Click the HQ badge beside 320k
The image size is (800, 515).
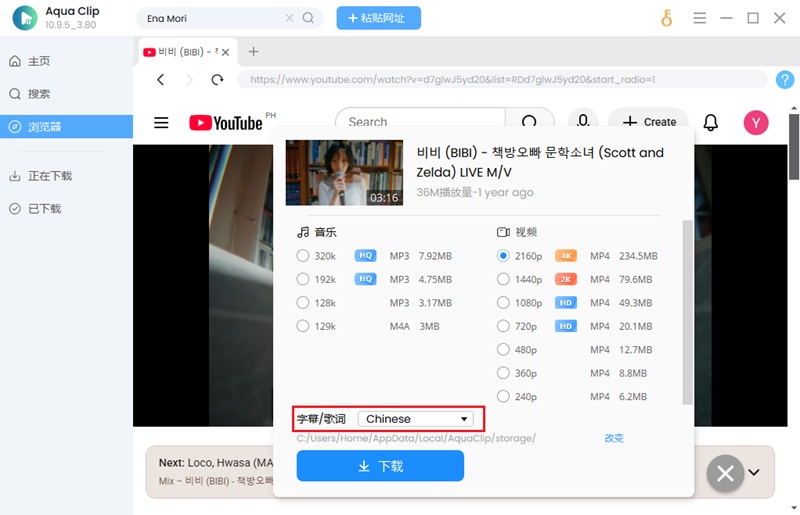click(x=365, y=256)
